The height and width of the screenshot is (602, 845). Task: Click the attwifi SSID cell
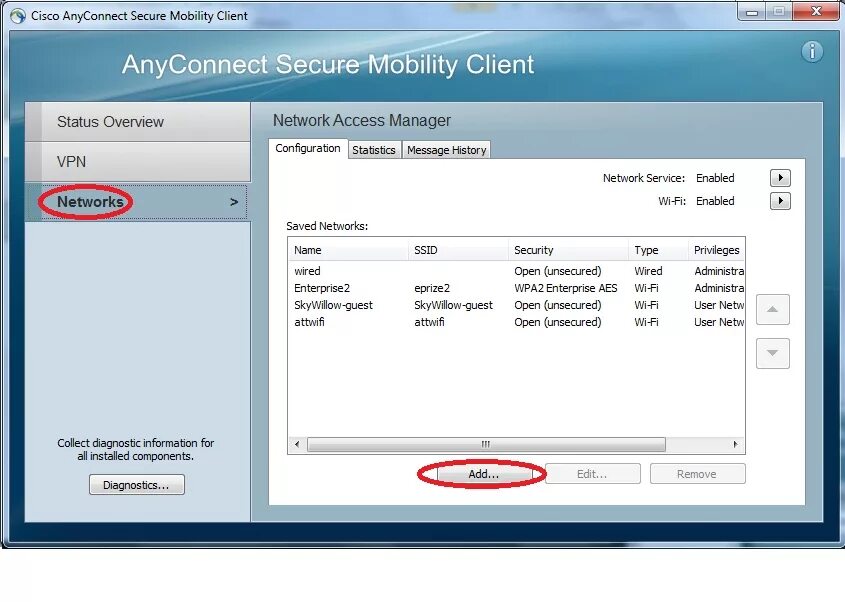click(x=430, y=322)
